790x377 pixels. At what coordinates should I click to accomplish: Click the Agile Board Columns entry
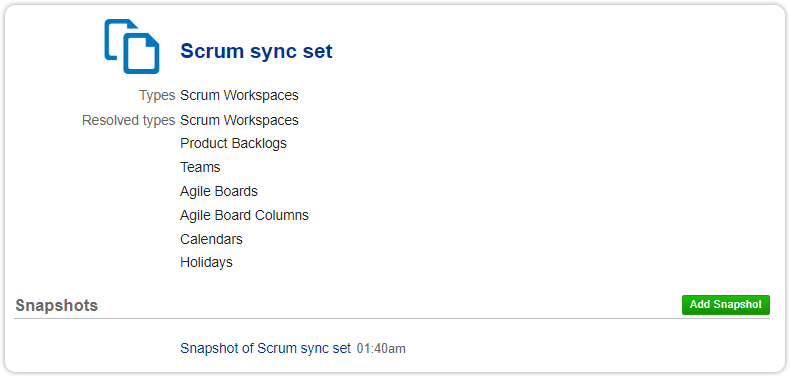pyautogui.click(x=244, y=215)
